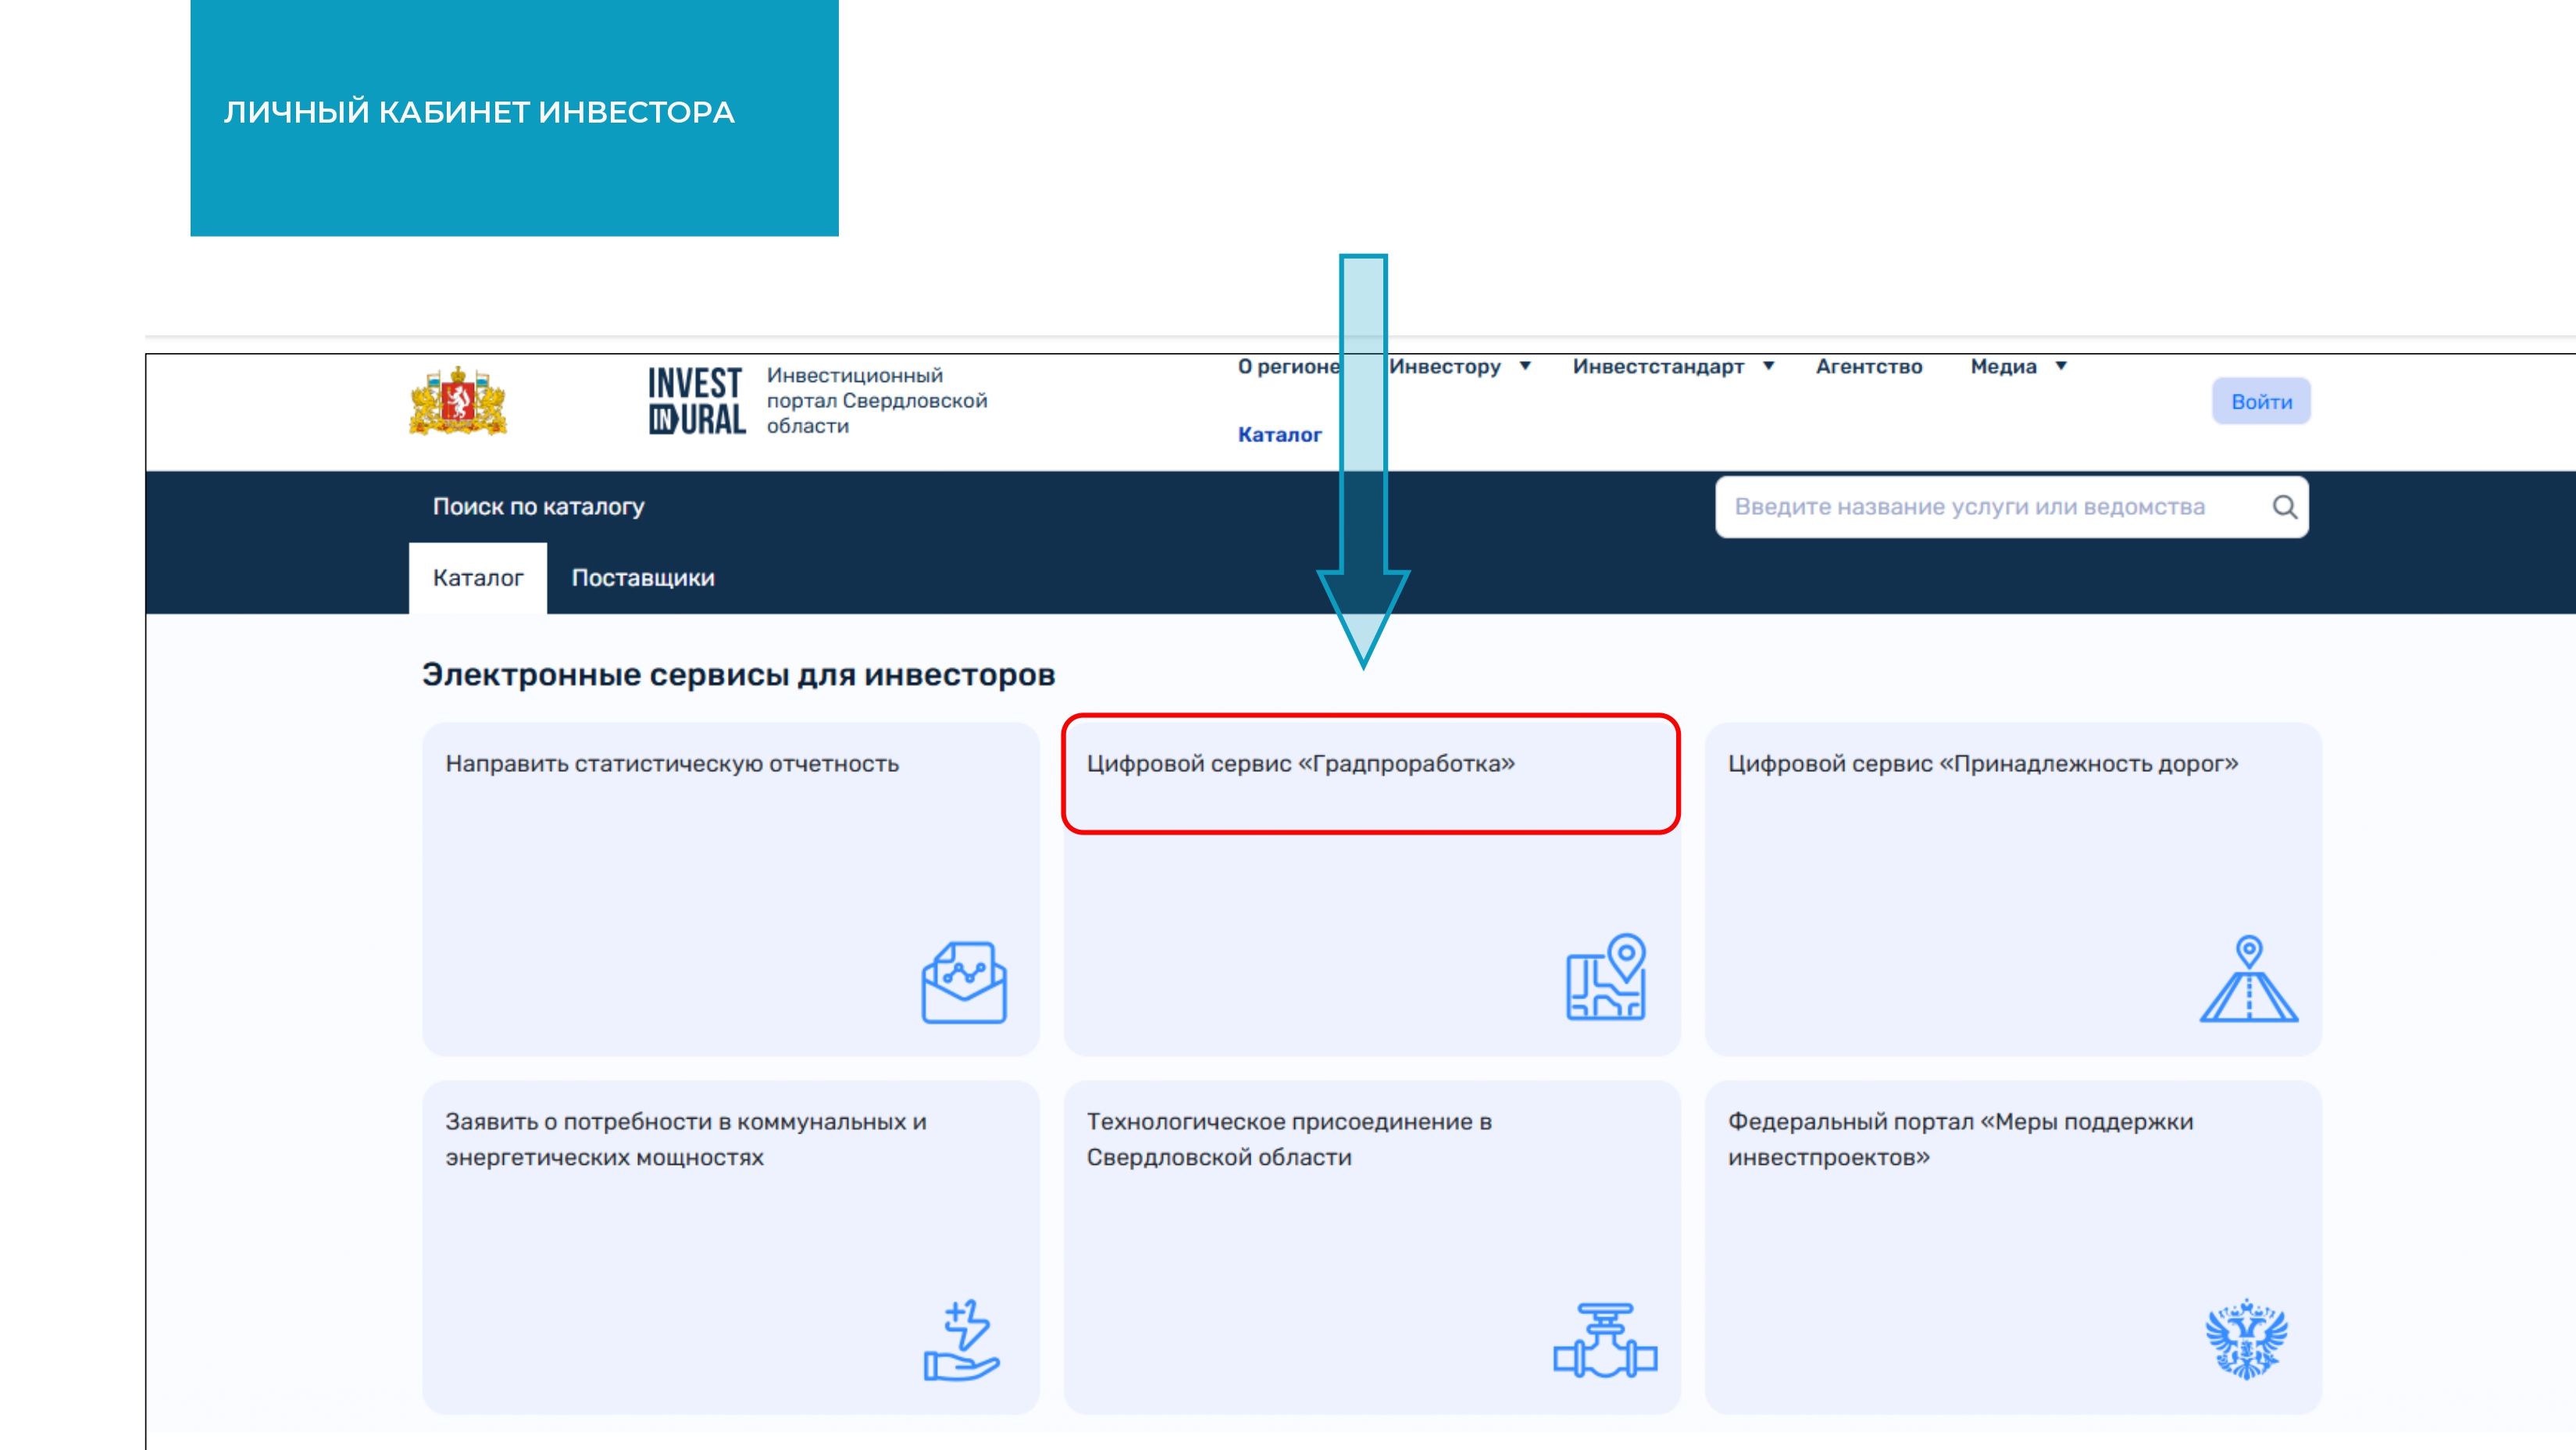Click the map with location pin icon
2576x1450 pixels.
click(1605, 977)
